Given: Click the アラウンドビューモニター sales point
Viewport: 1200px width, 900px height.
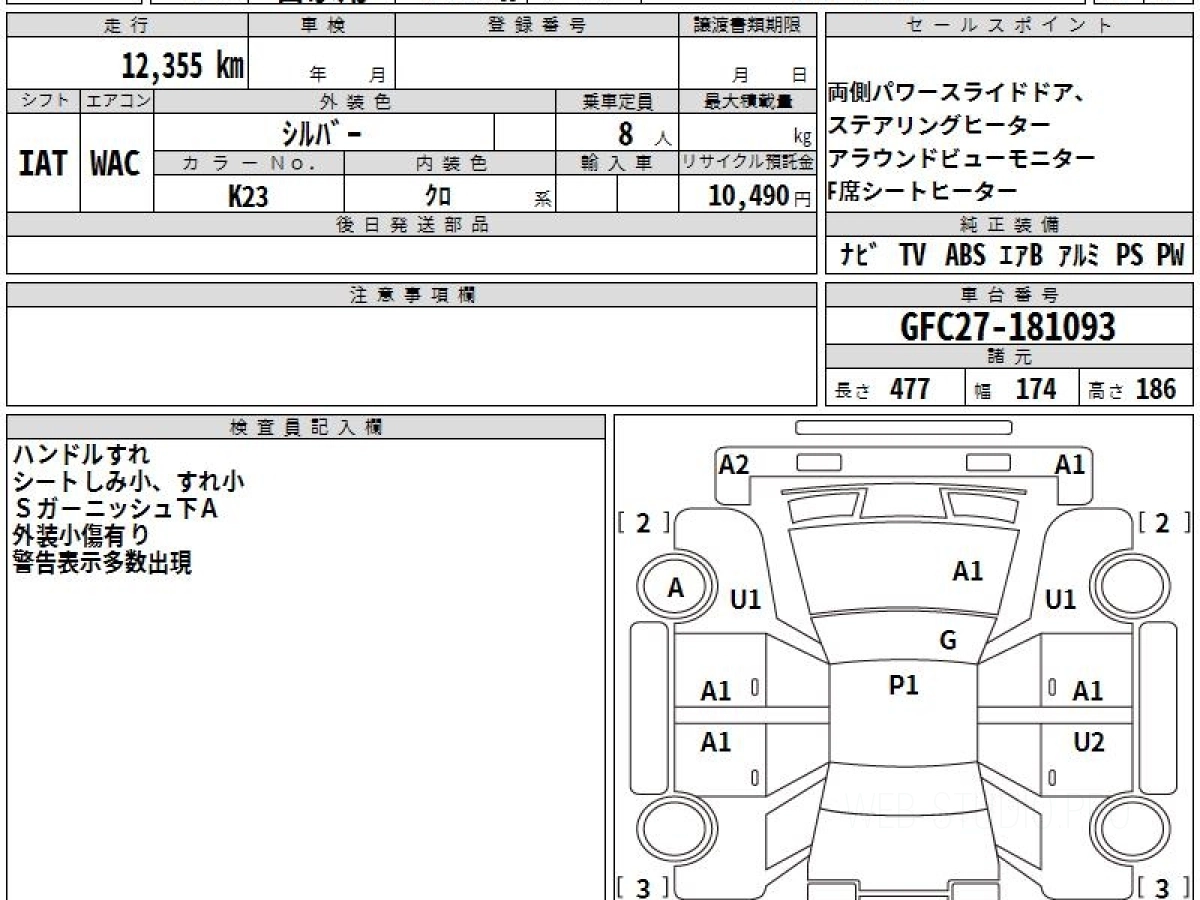Looking at the screenshot, I should pos(961,158).
